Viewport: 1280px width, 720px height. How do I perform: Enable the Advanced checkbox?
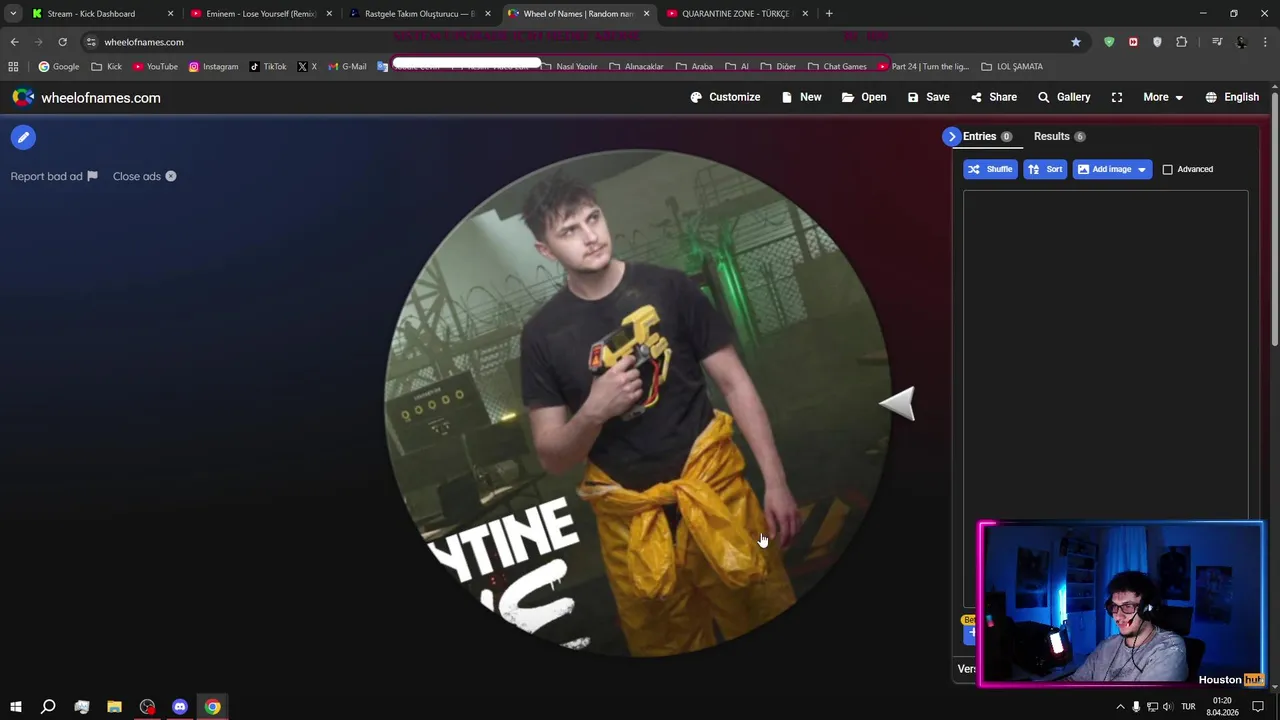click(1167, 169)
